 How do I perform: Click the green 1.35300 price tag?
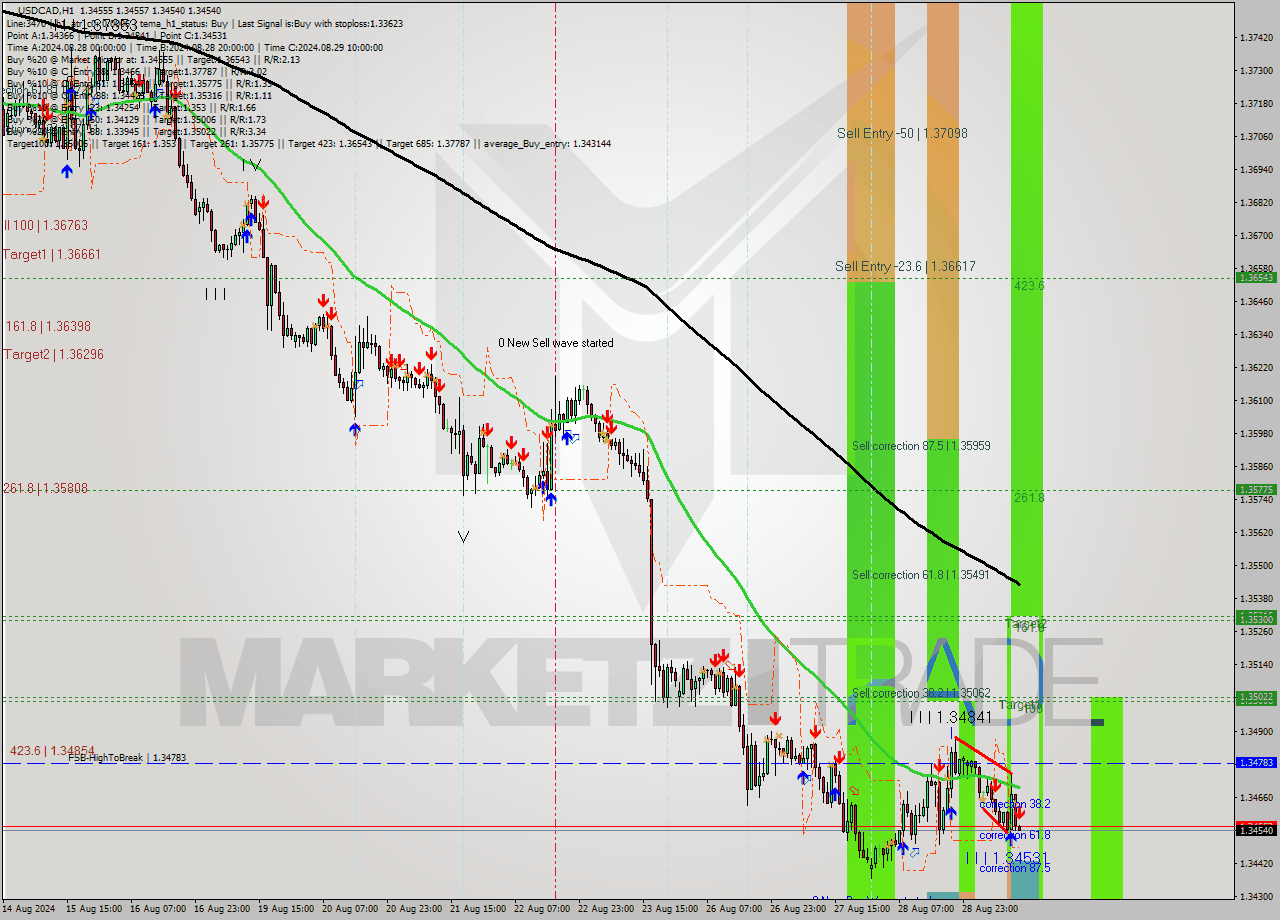(1256, 619)
